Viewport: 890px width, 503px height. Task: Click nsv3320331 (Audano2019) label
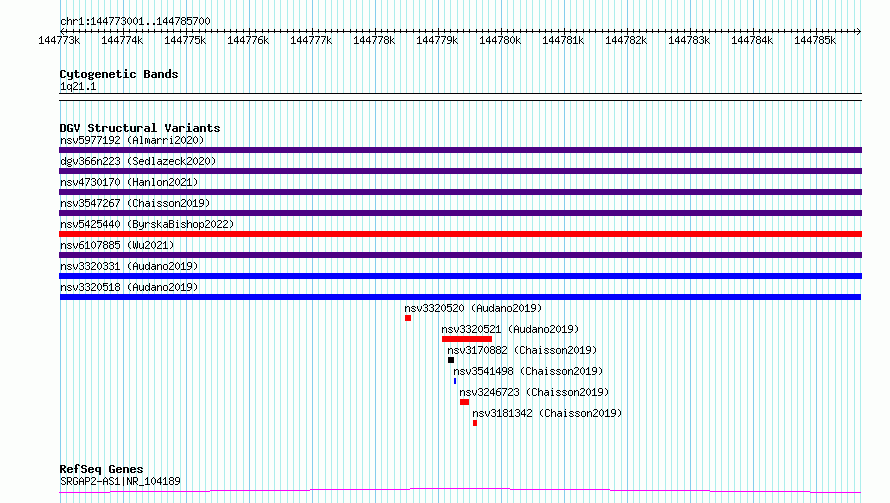pyautogui.click(x=129, y=266)
